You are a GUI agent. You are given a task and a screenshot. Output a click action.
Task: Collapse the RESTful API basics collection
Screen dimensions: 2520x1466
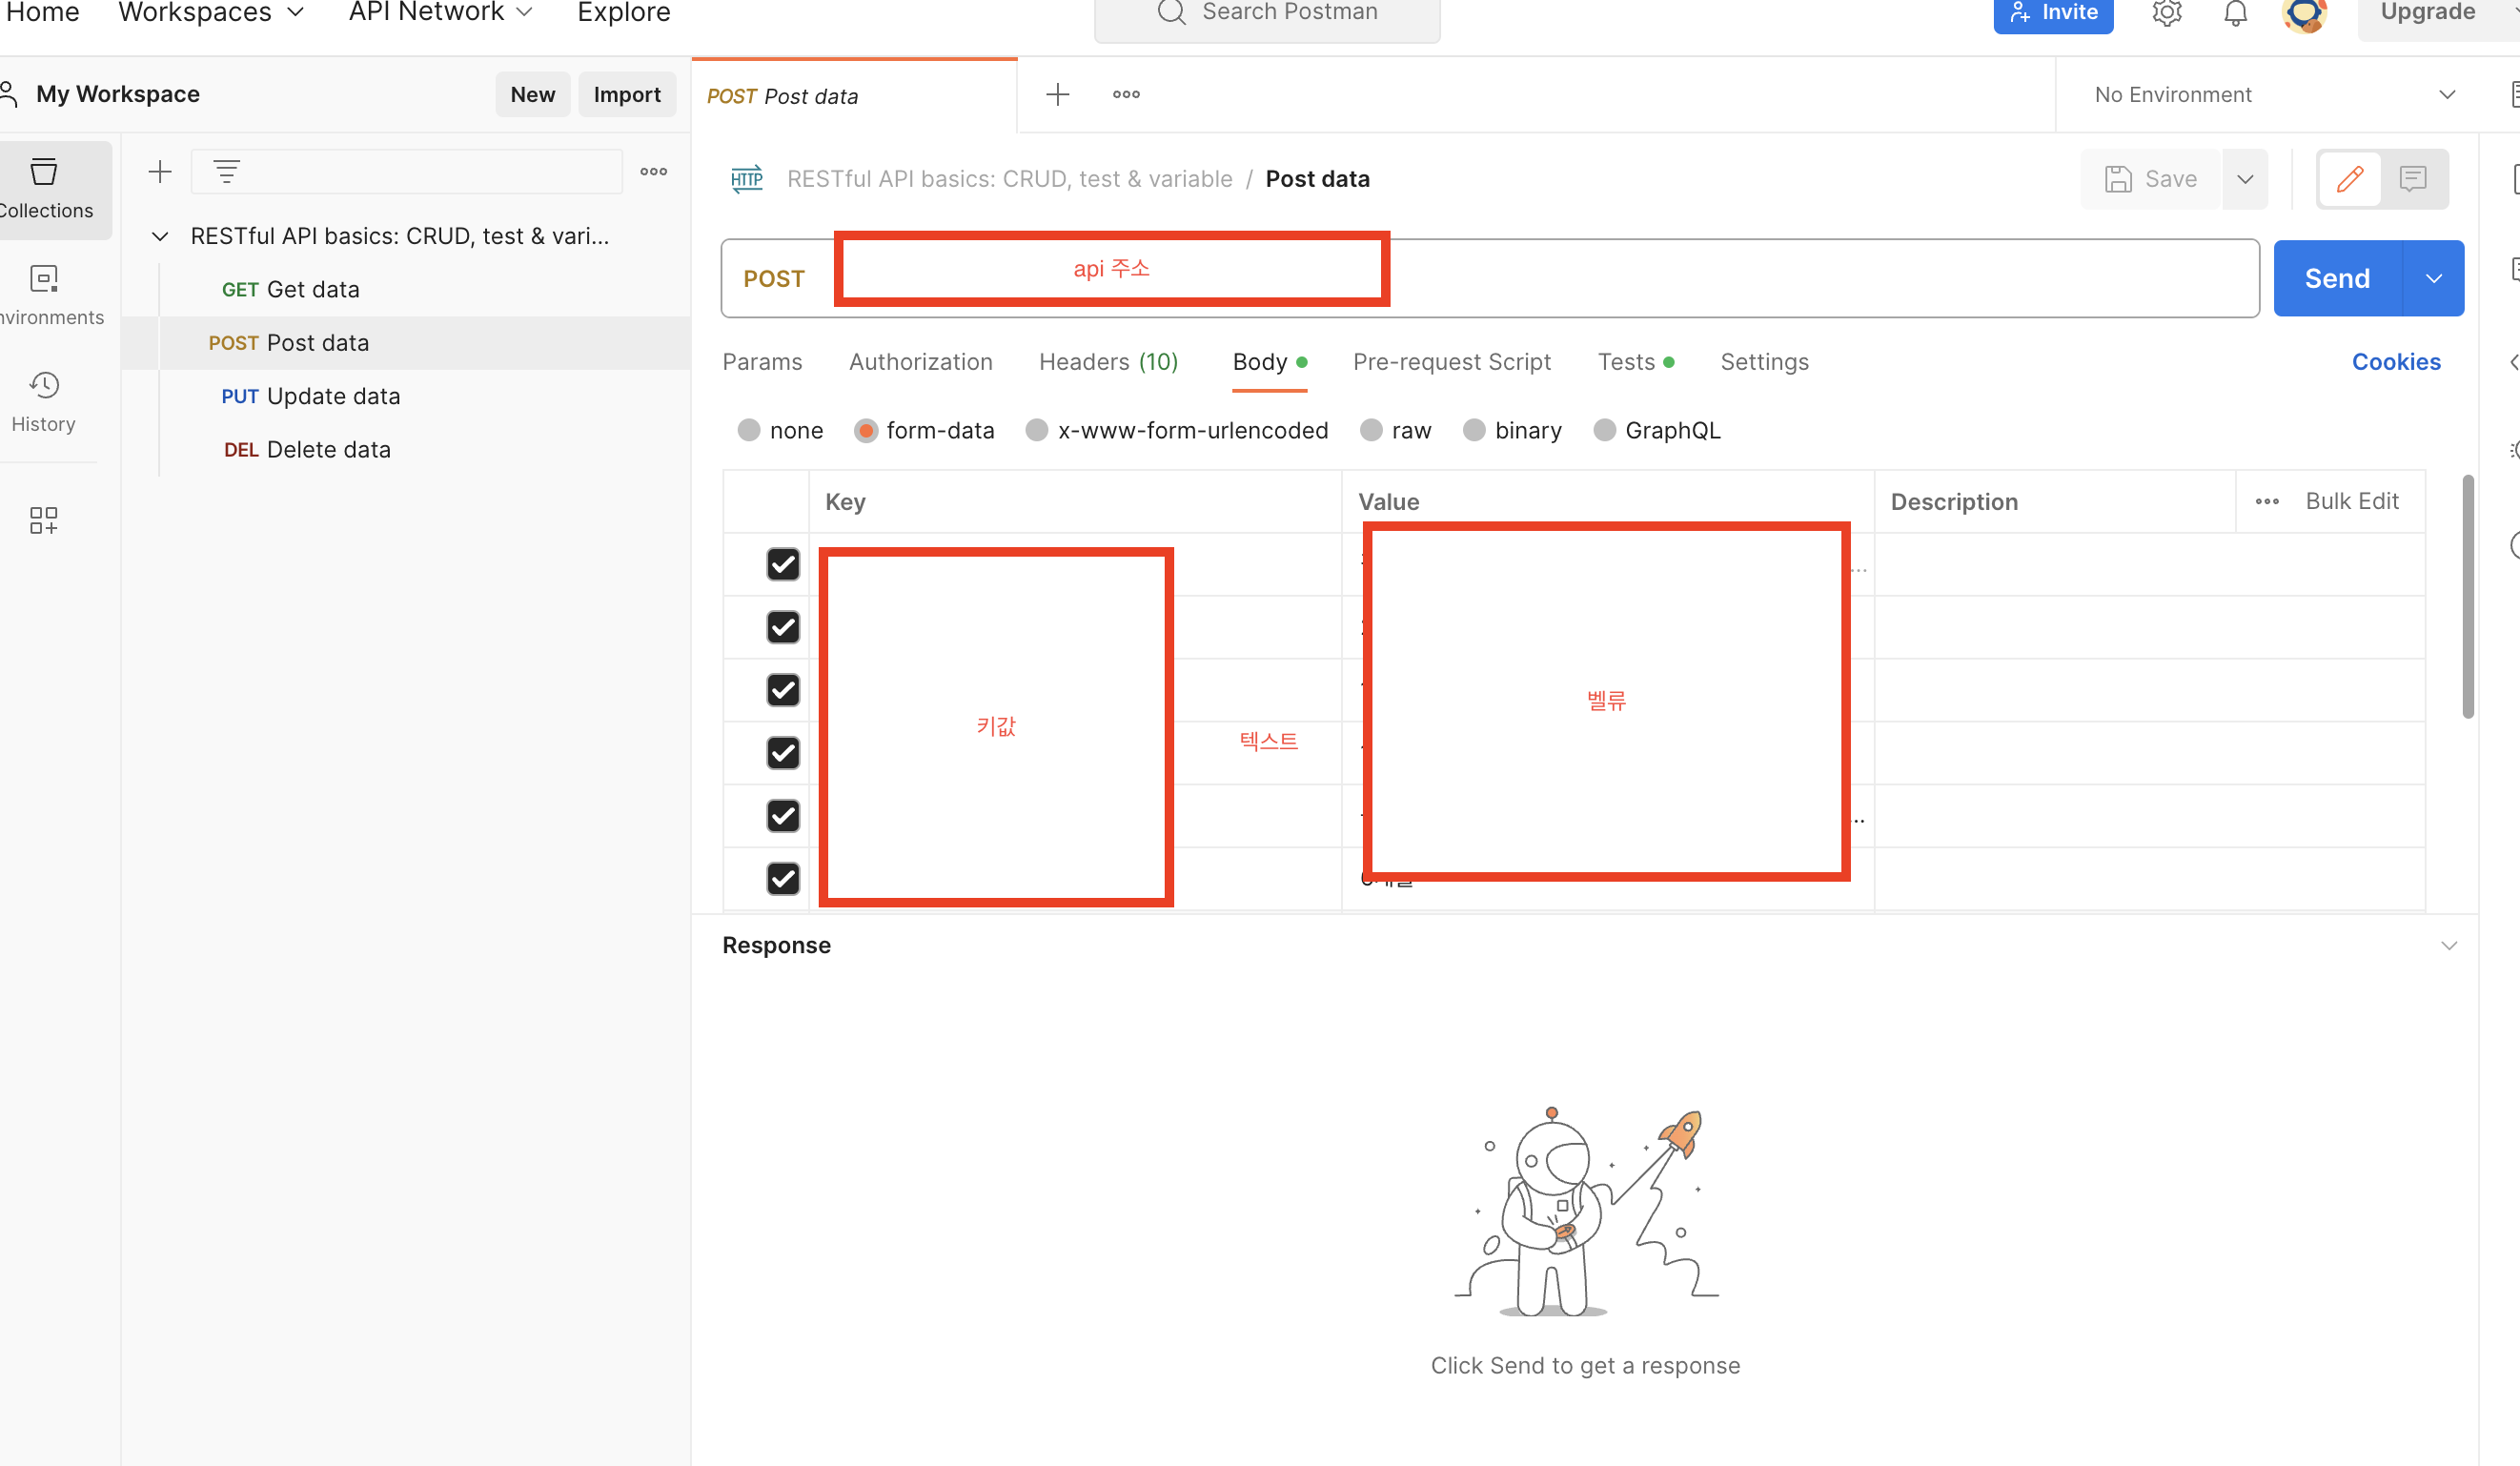pos(160,236)
